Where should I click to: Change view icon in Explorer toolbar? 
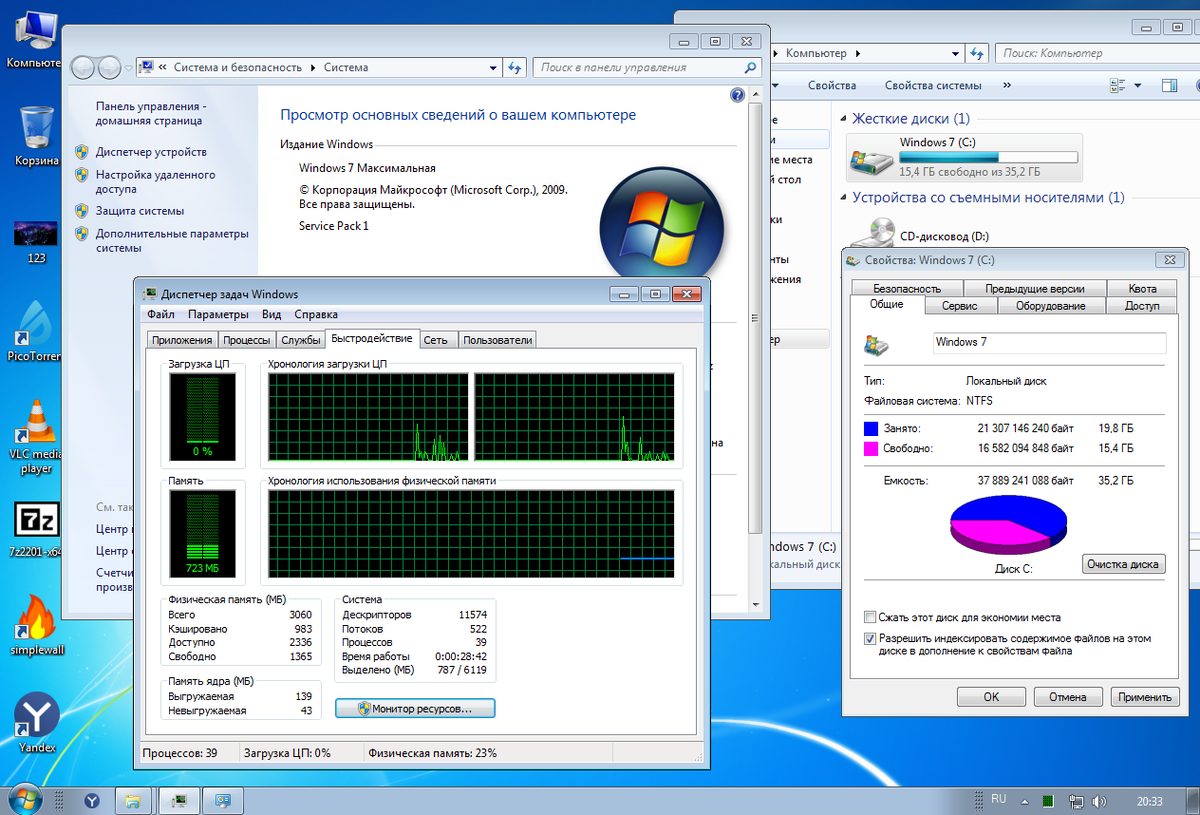pos(1117,86)
